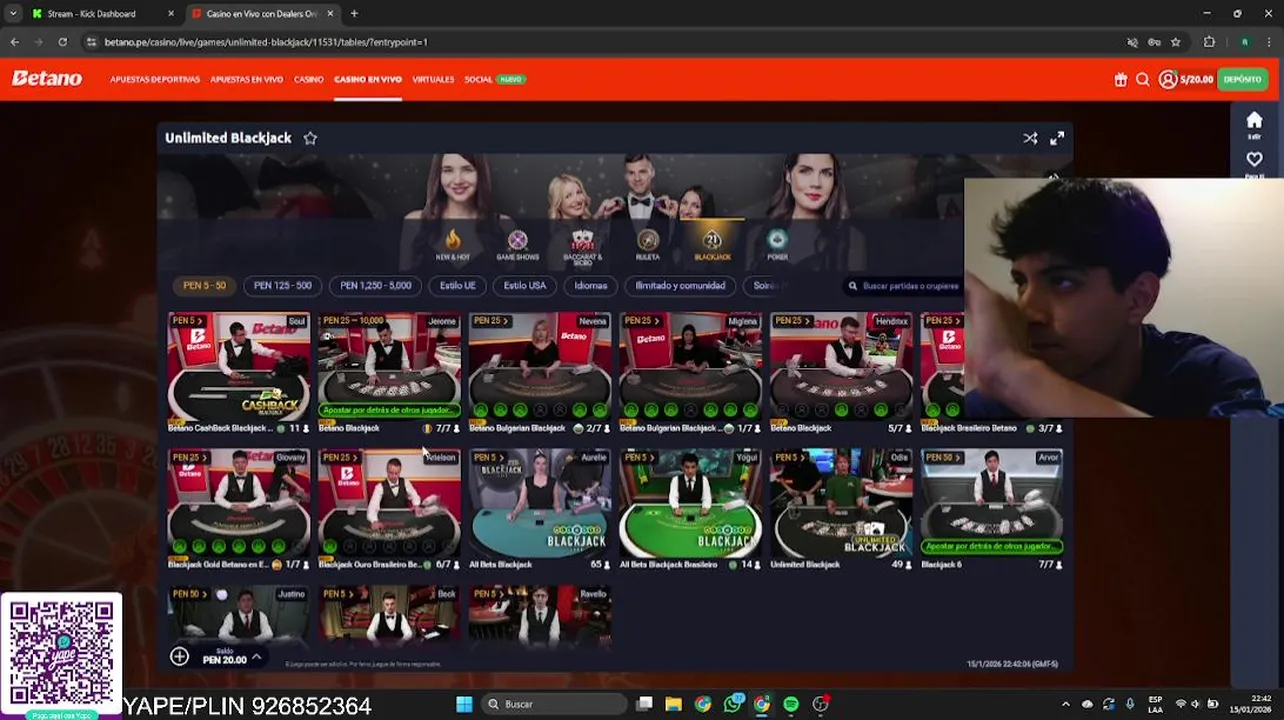Open the Baccarat & Sicbo category
Image resolution: width=1284 pixels, height=720 pixels.
pos(582,245)
